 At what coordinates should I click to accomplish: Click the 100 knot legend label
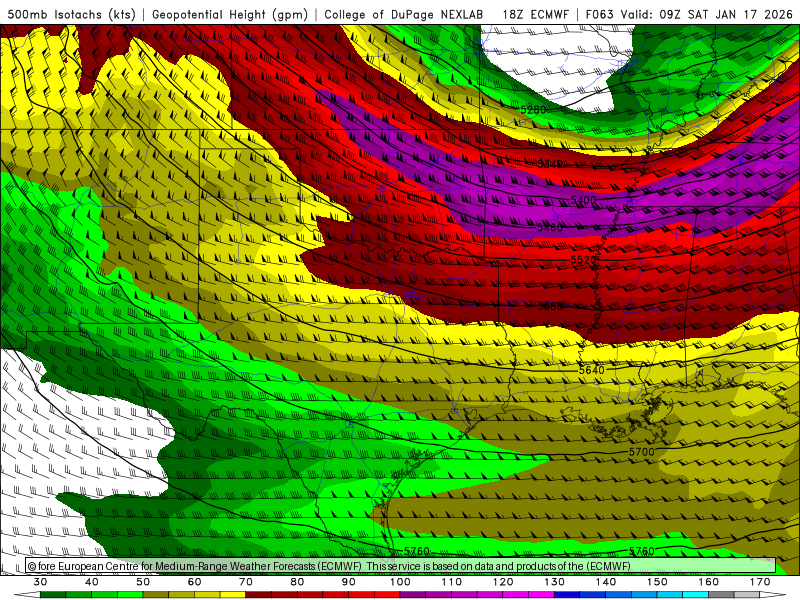(x=400, y=582)
